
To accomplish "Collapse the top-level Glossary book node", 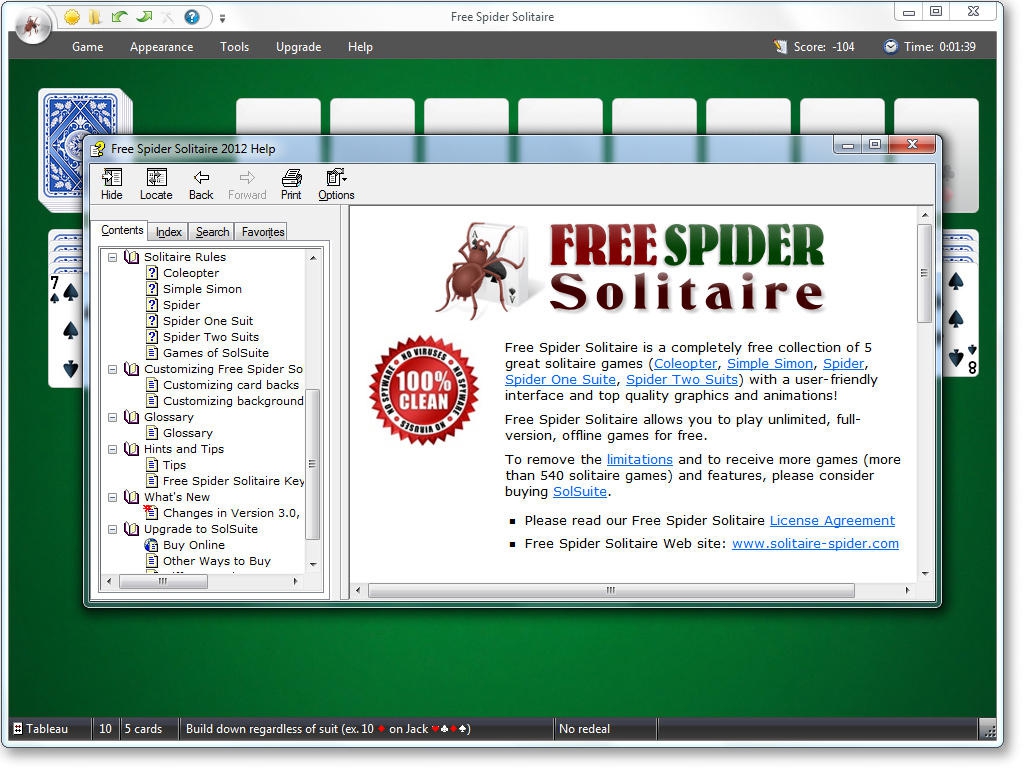I will tap(112, 417).
